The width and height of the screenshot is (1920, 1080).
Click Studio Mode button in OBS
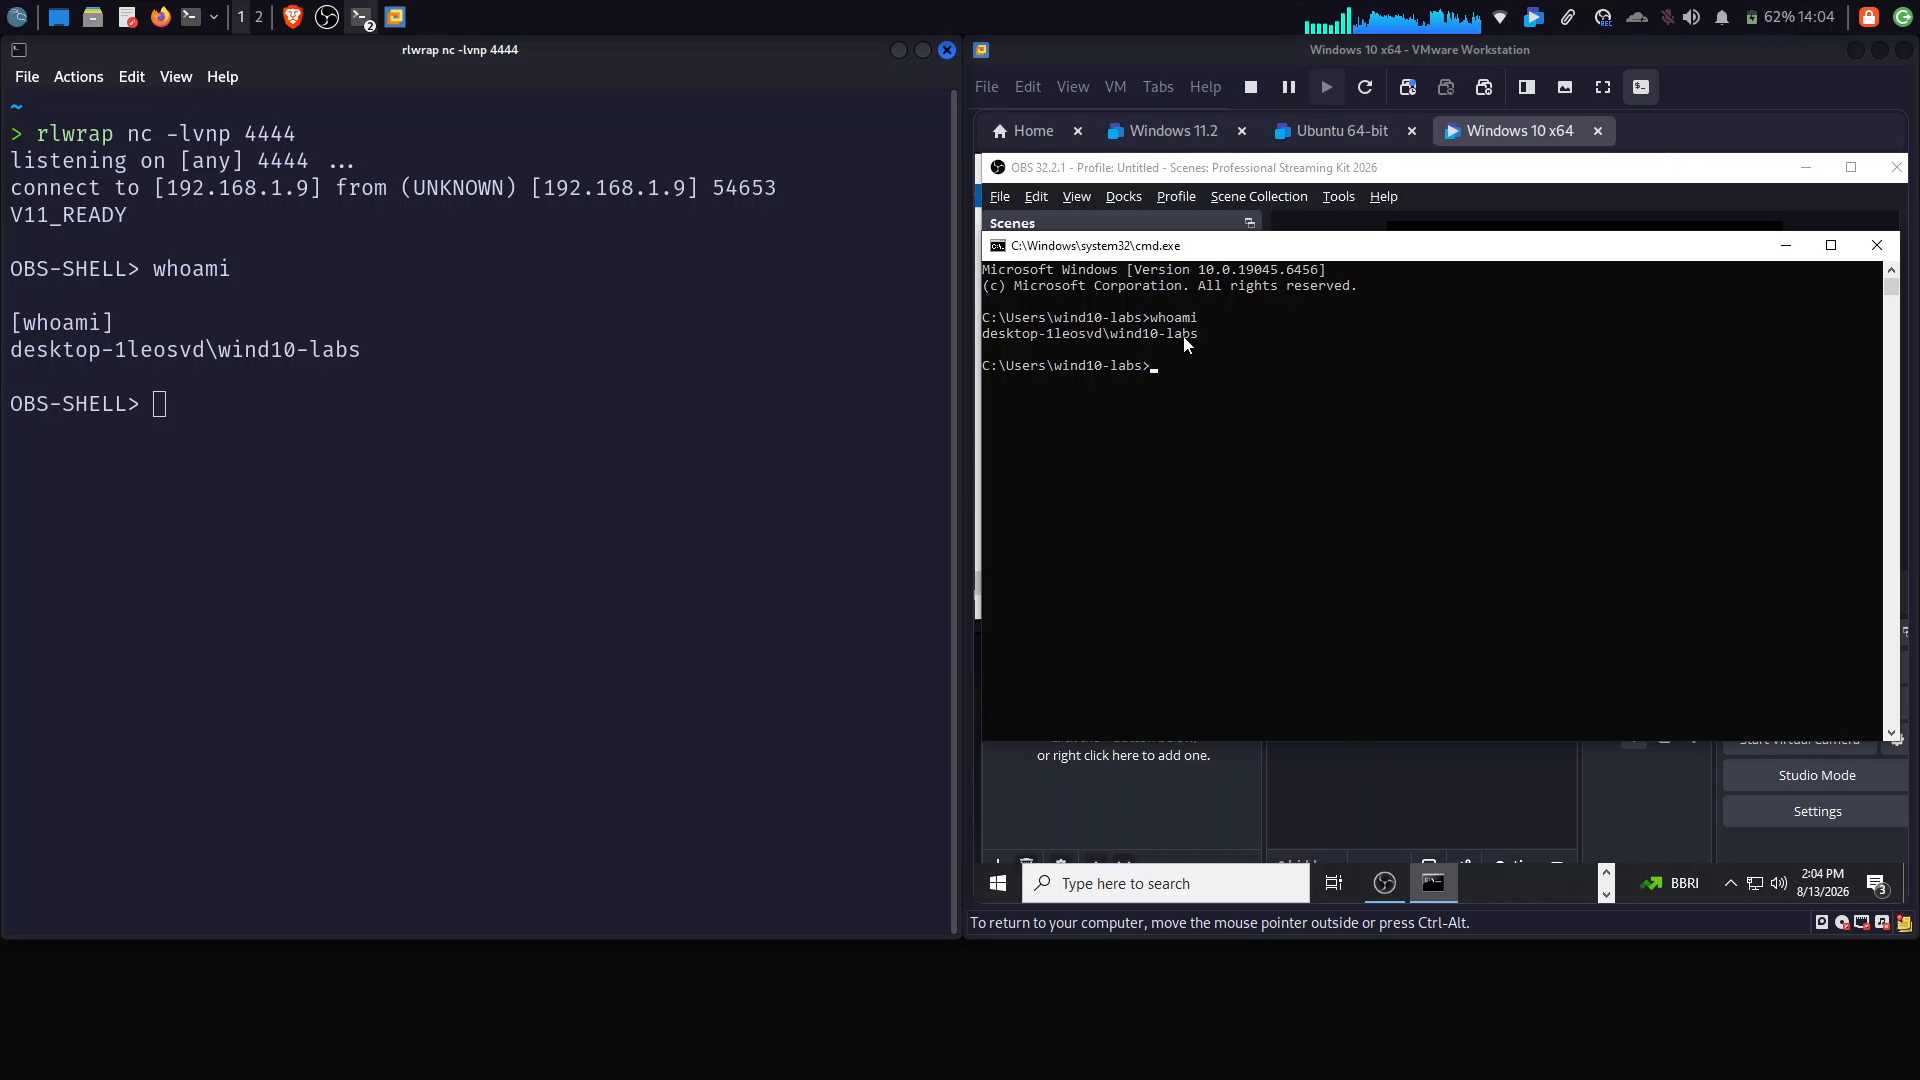tap(1816, 776)
